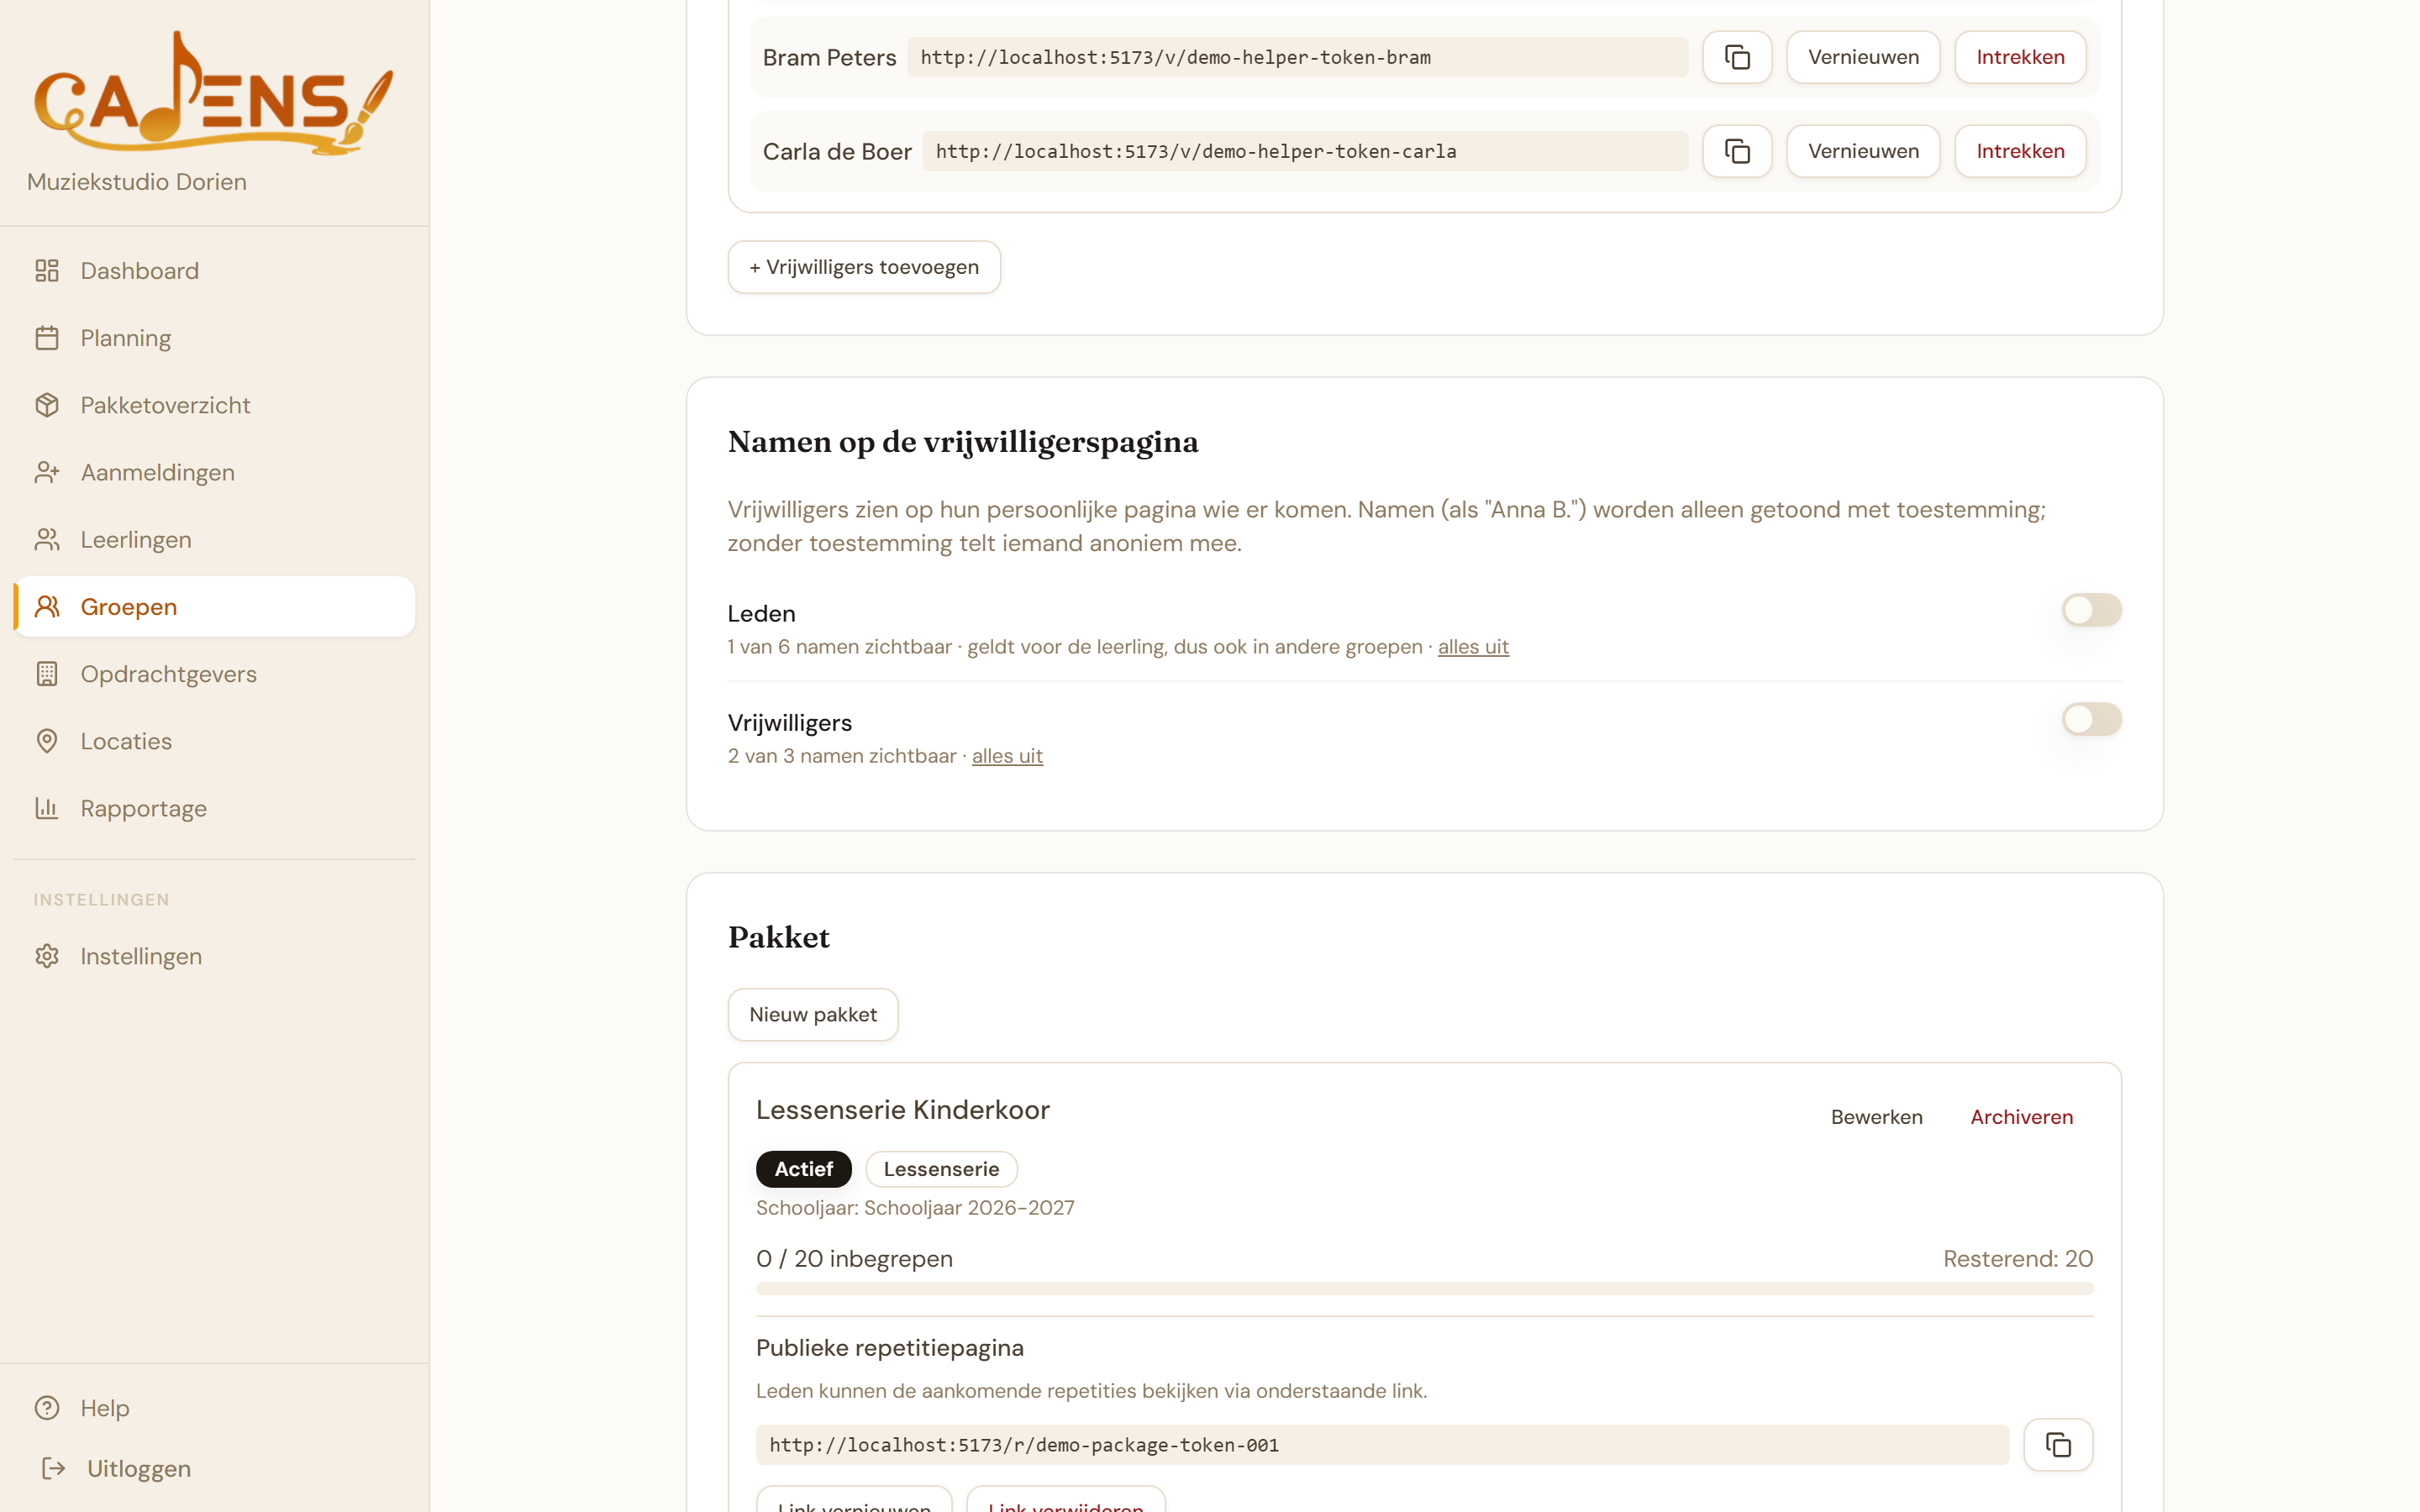The image size is (2420, 1512).
Task: Toggle the Vrijwilligers names visibility switch
Action: (x=2091, y=719)
